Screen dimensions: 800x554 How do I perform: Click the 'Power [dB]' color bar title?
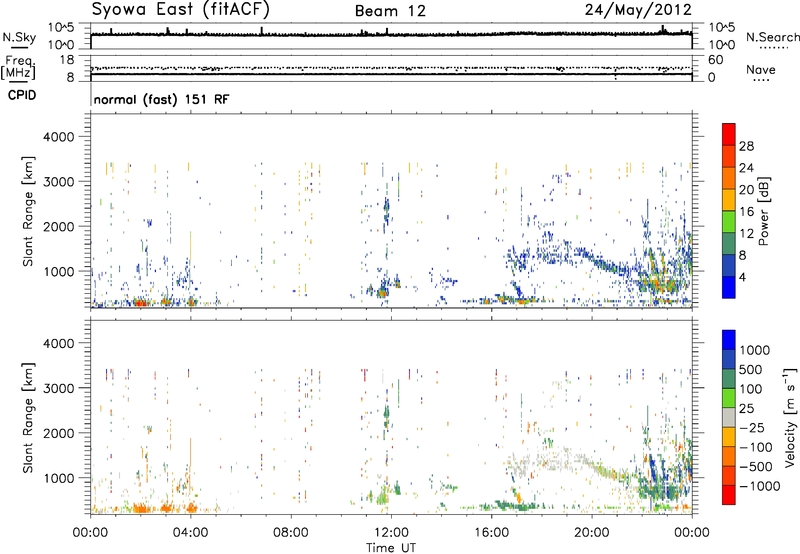[x=763, y=211]
